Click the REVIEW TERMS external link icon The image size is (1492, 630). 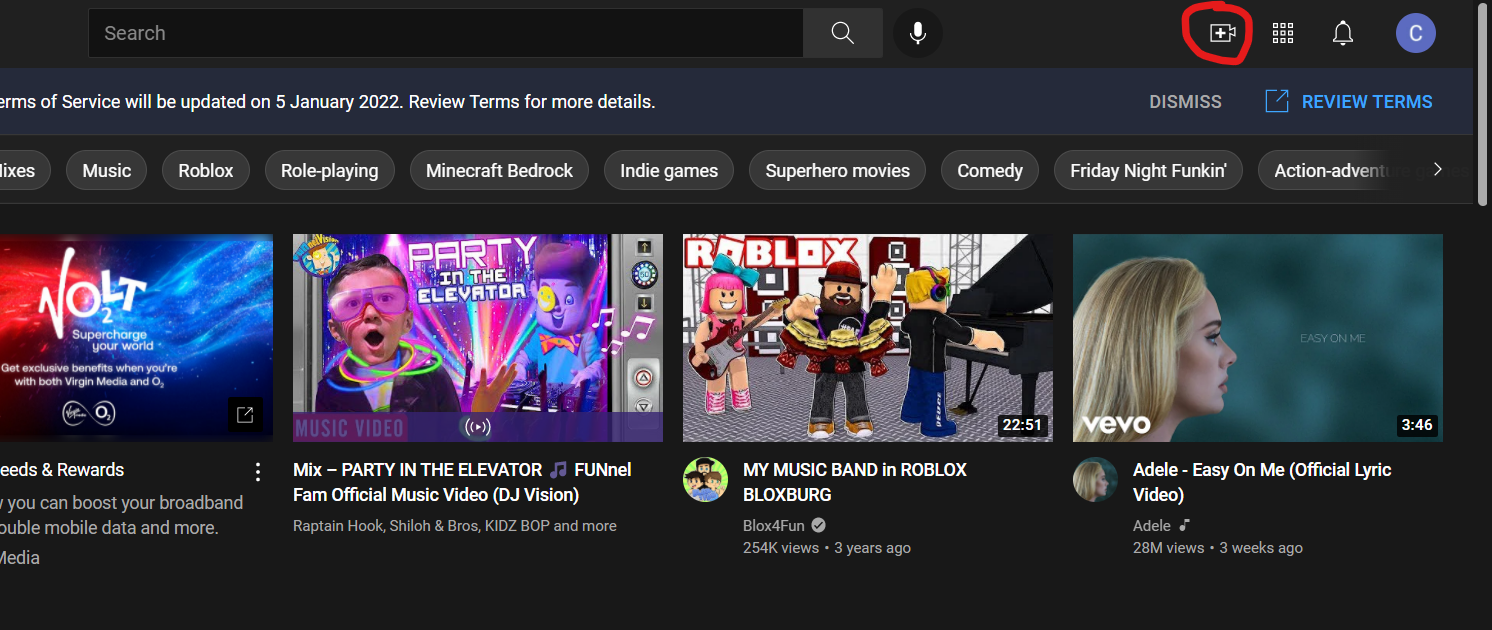pyautogui.click(x=1277, y=101)
